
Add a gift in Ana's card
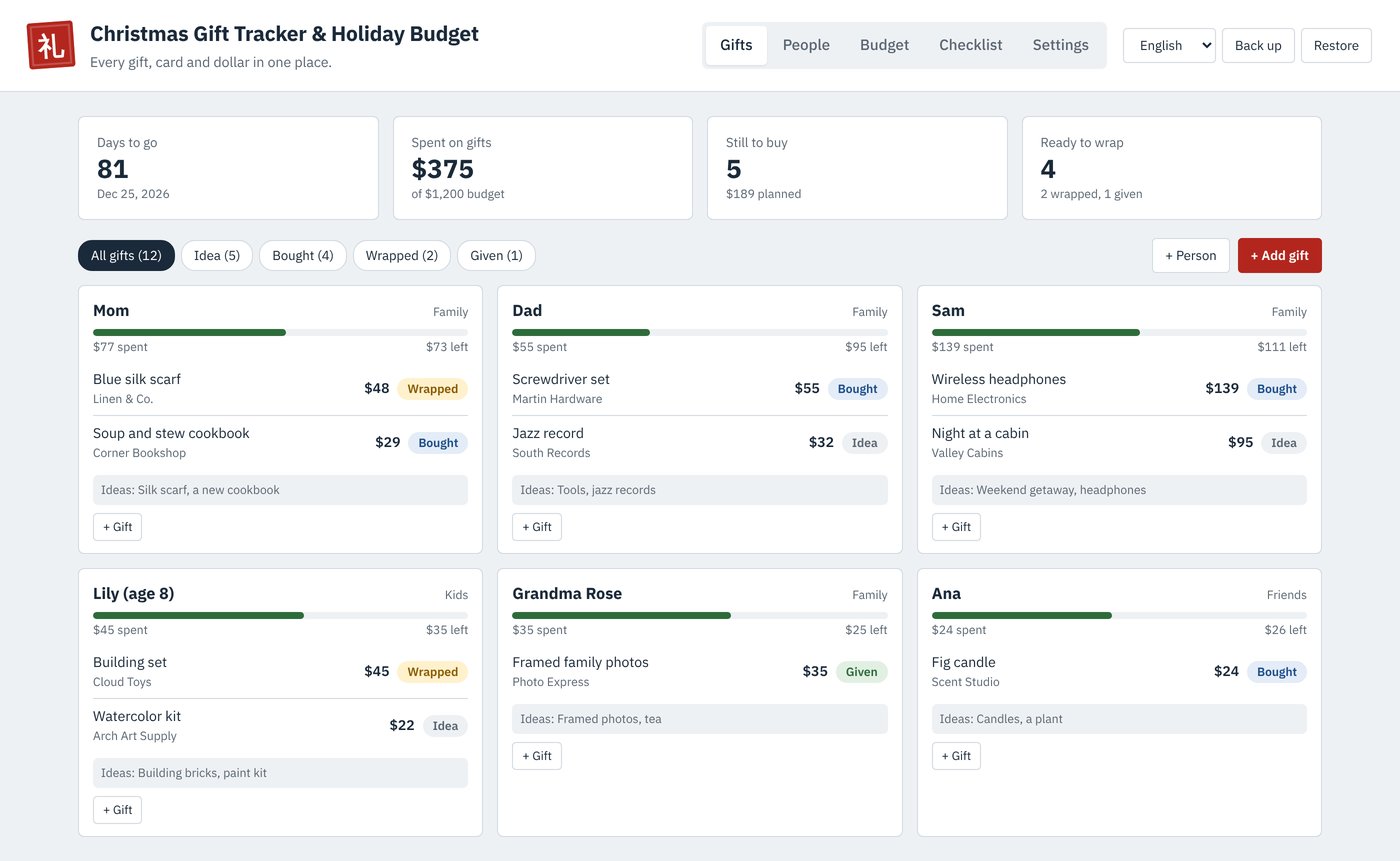pos(956,756)
